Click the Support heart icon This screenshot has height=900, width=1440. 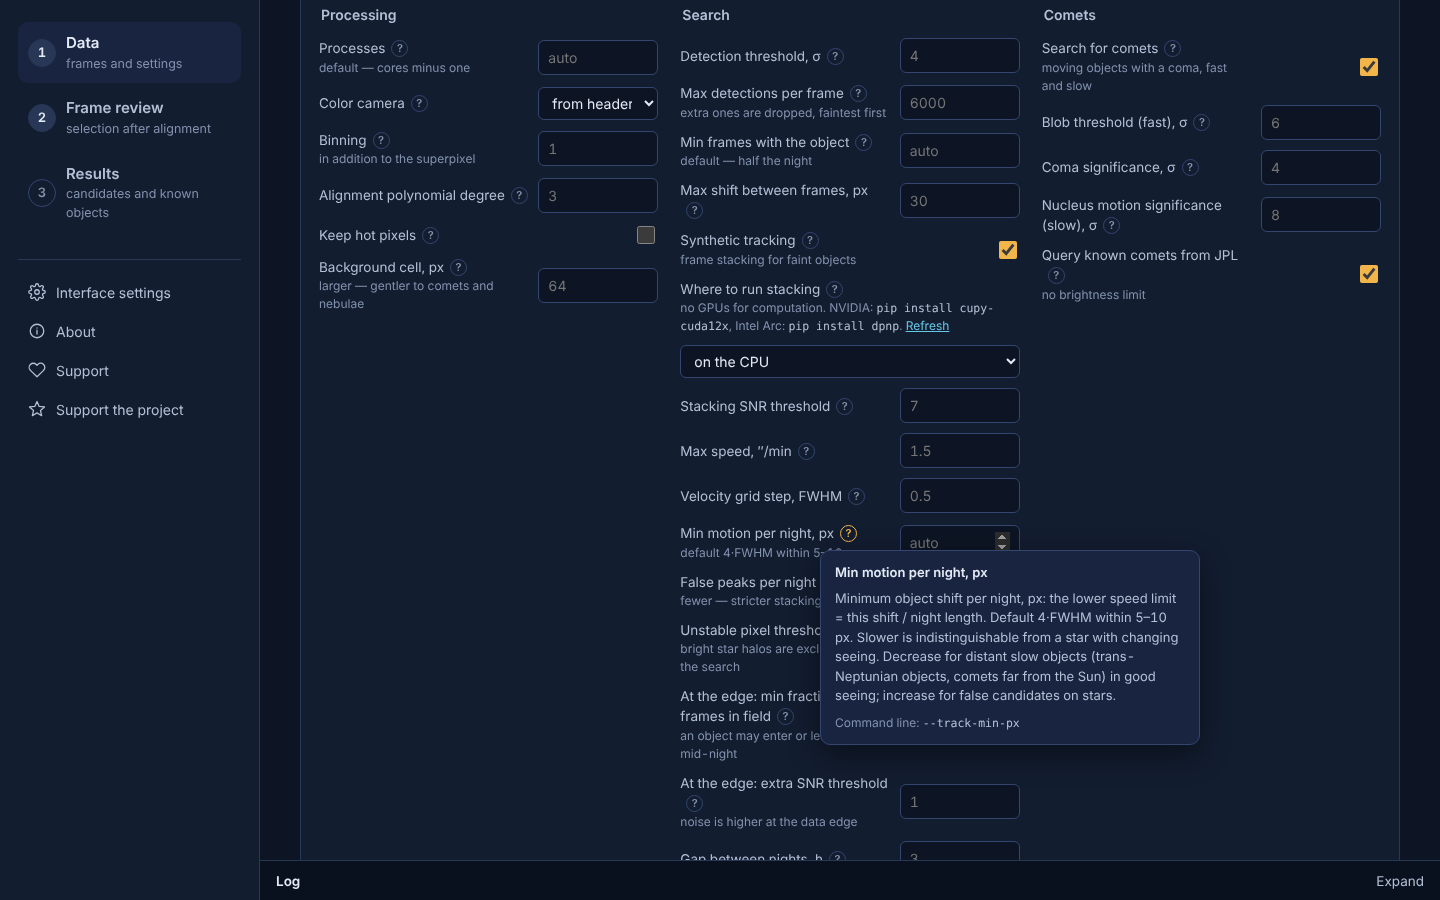[37, 370]
